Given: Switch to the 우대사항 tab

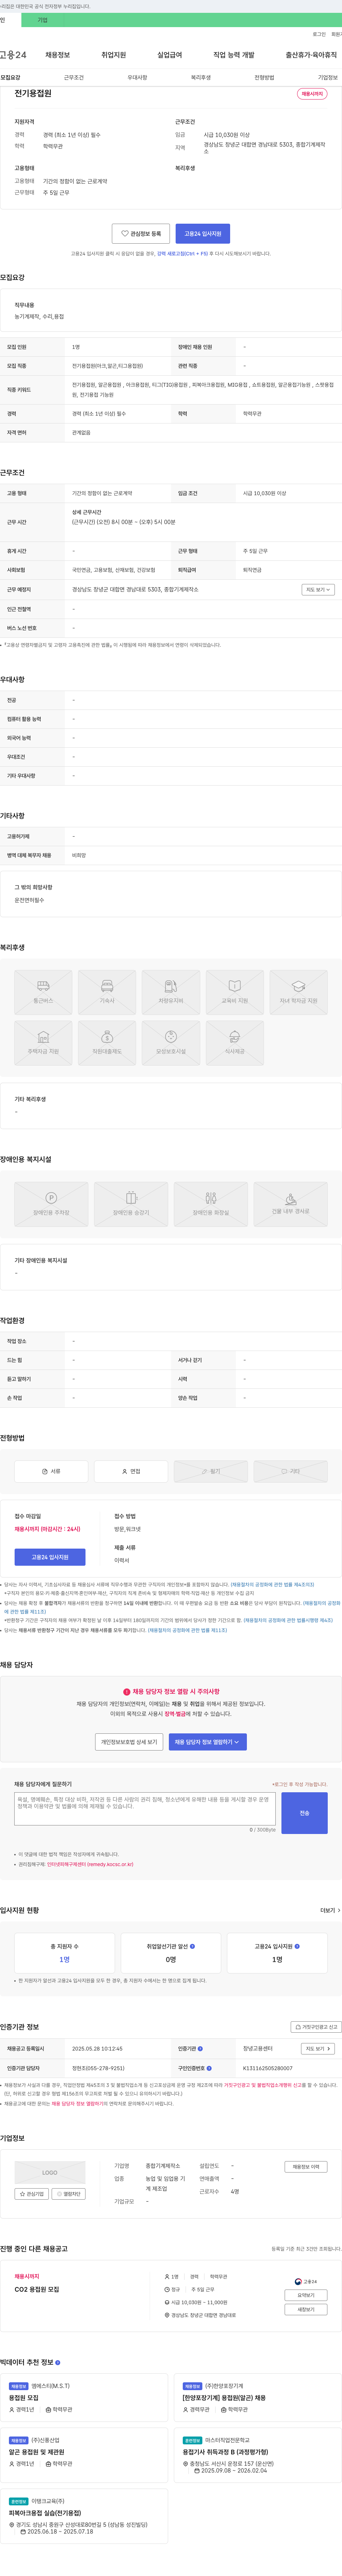Looking at the screenshot, I should pos(137,77).
